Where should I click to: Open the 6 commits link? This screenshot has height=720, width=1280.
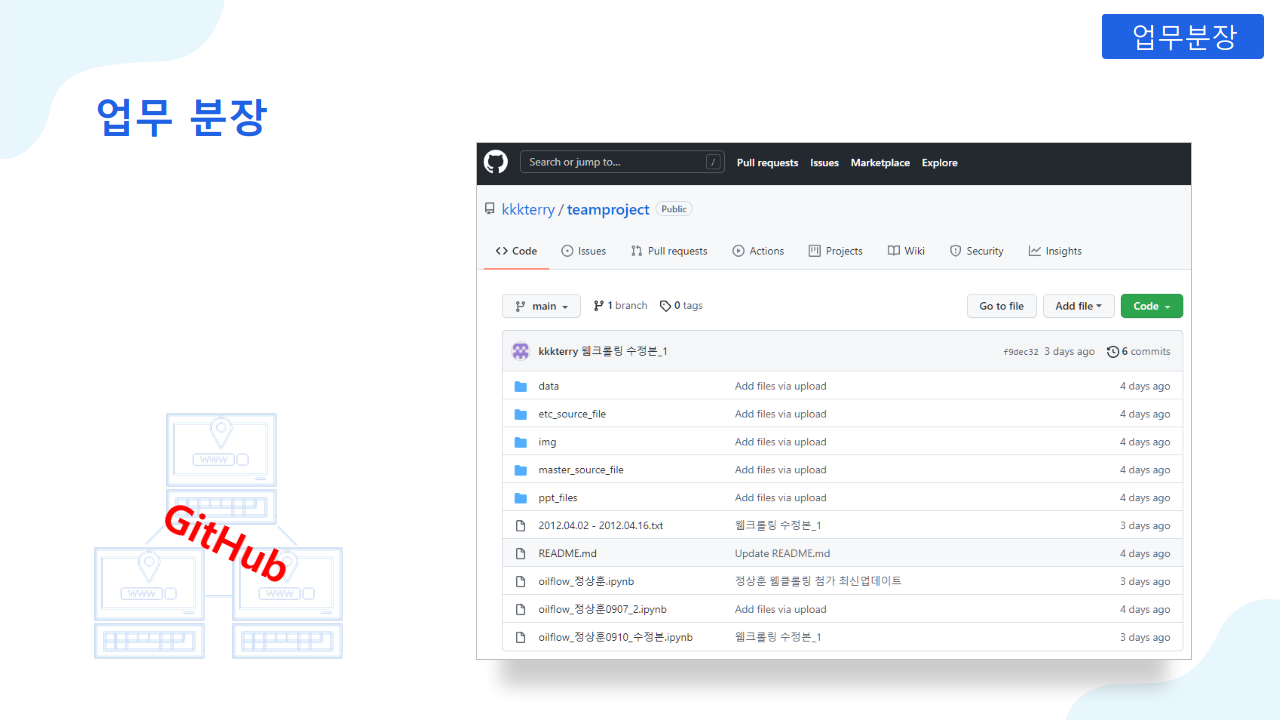[1138, 351]
